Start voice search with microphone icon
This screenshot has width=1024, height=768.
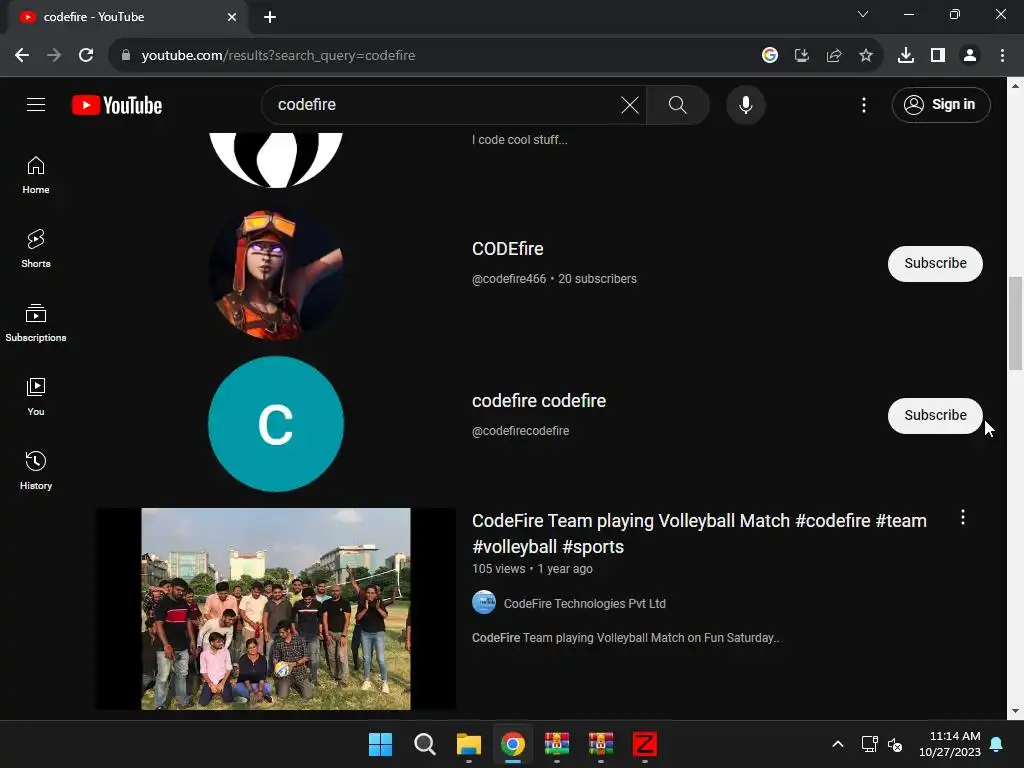coord(745,104)
